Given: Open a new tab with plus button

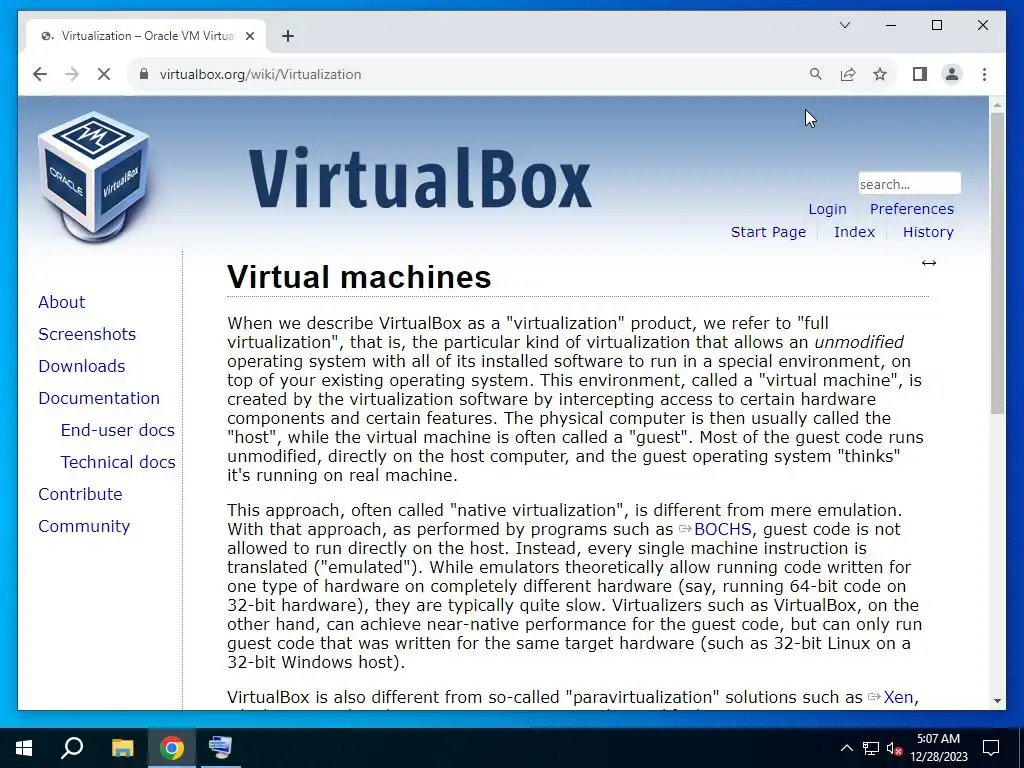Looking at the screenshot, I should coord(288,36).
